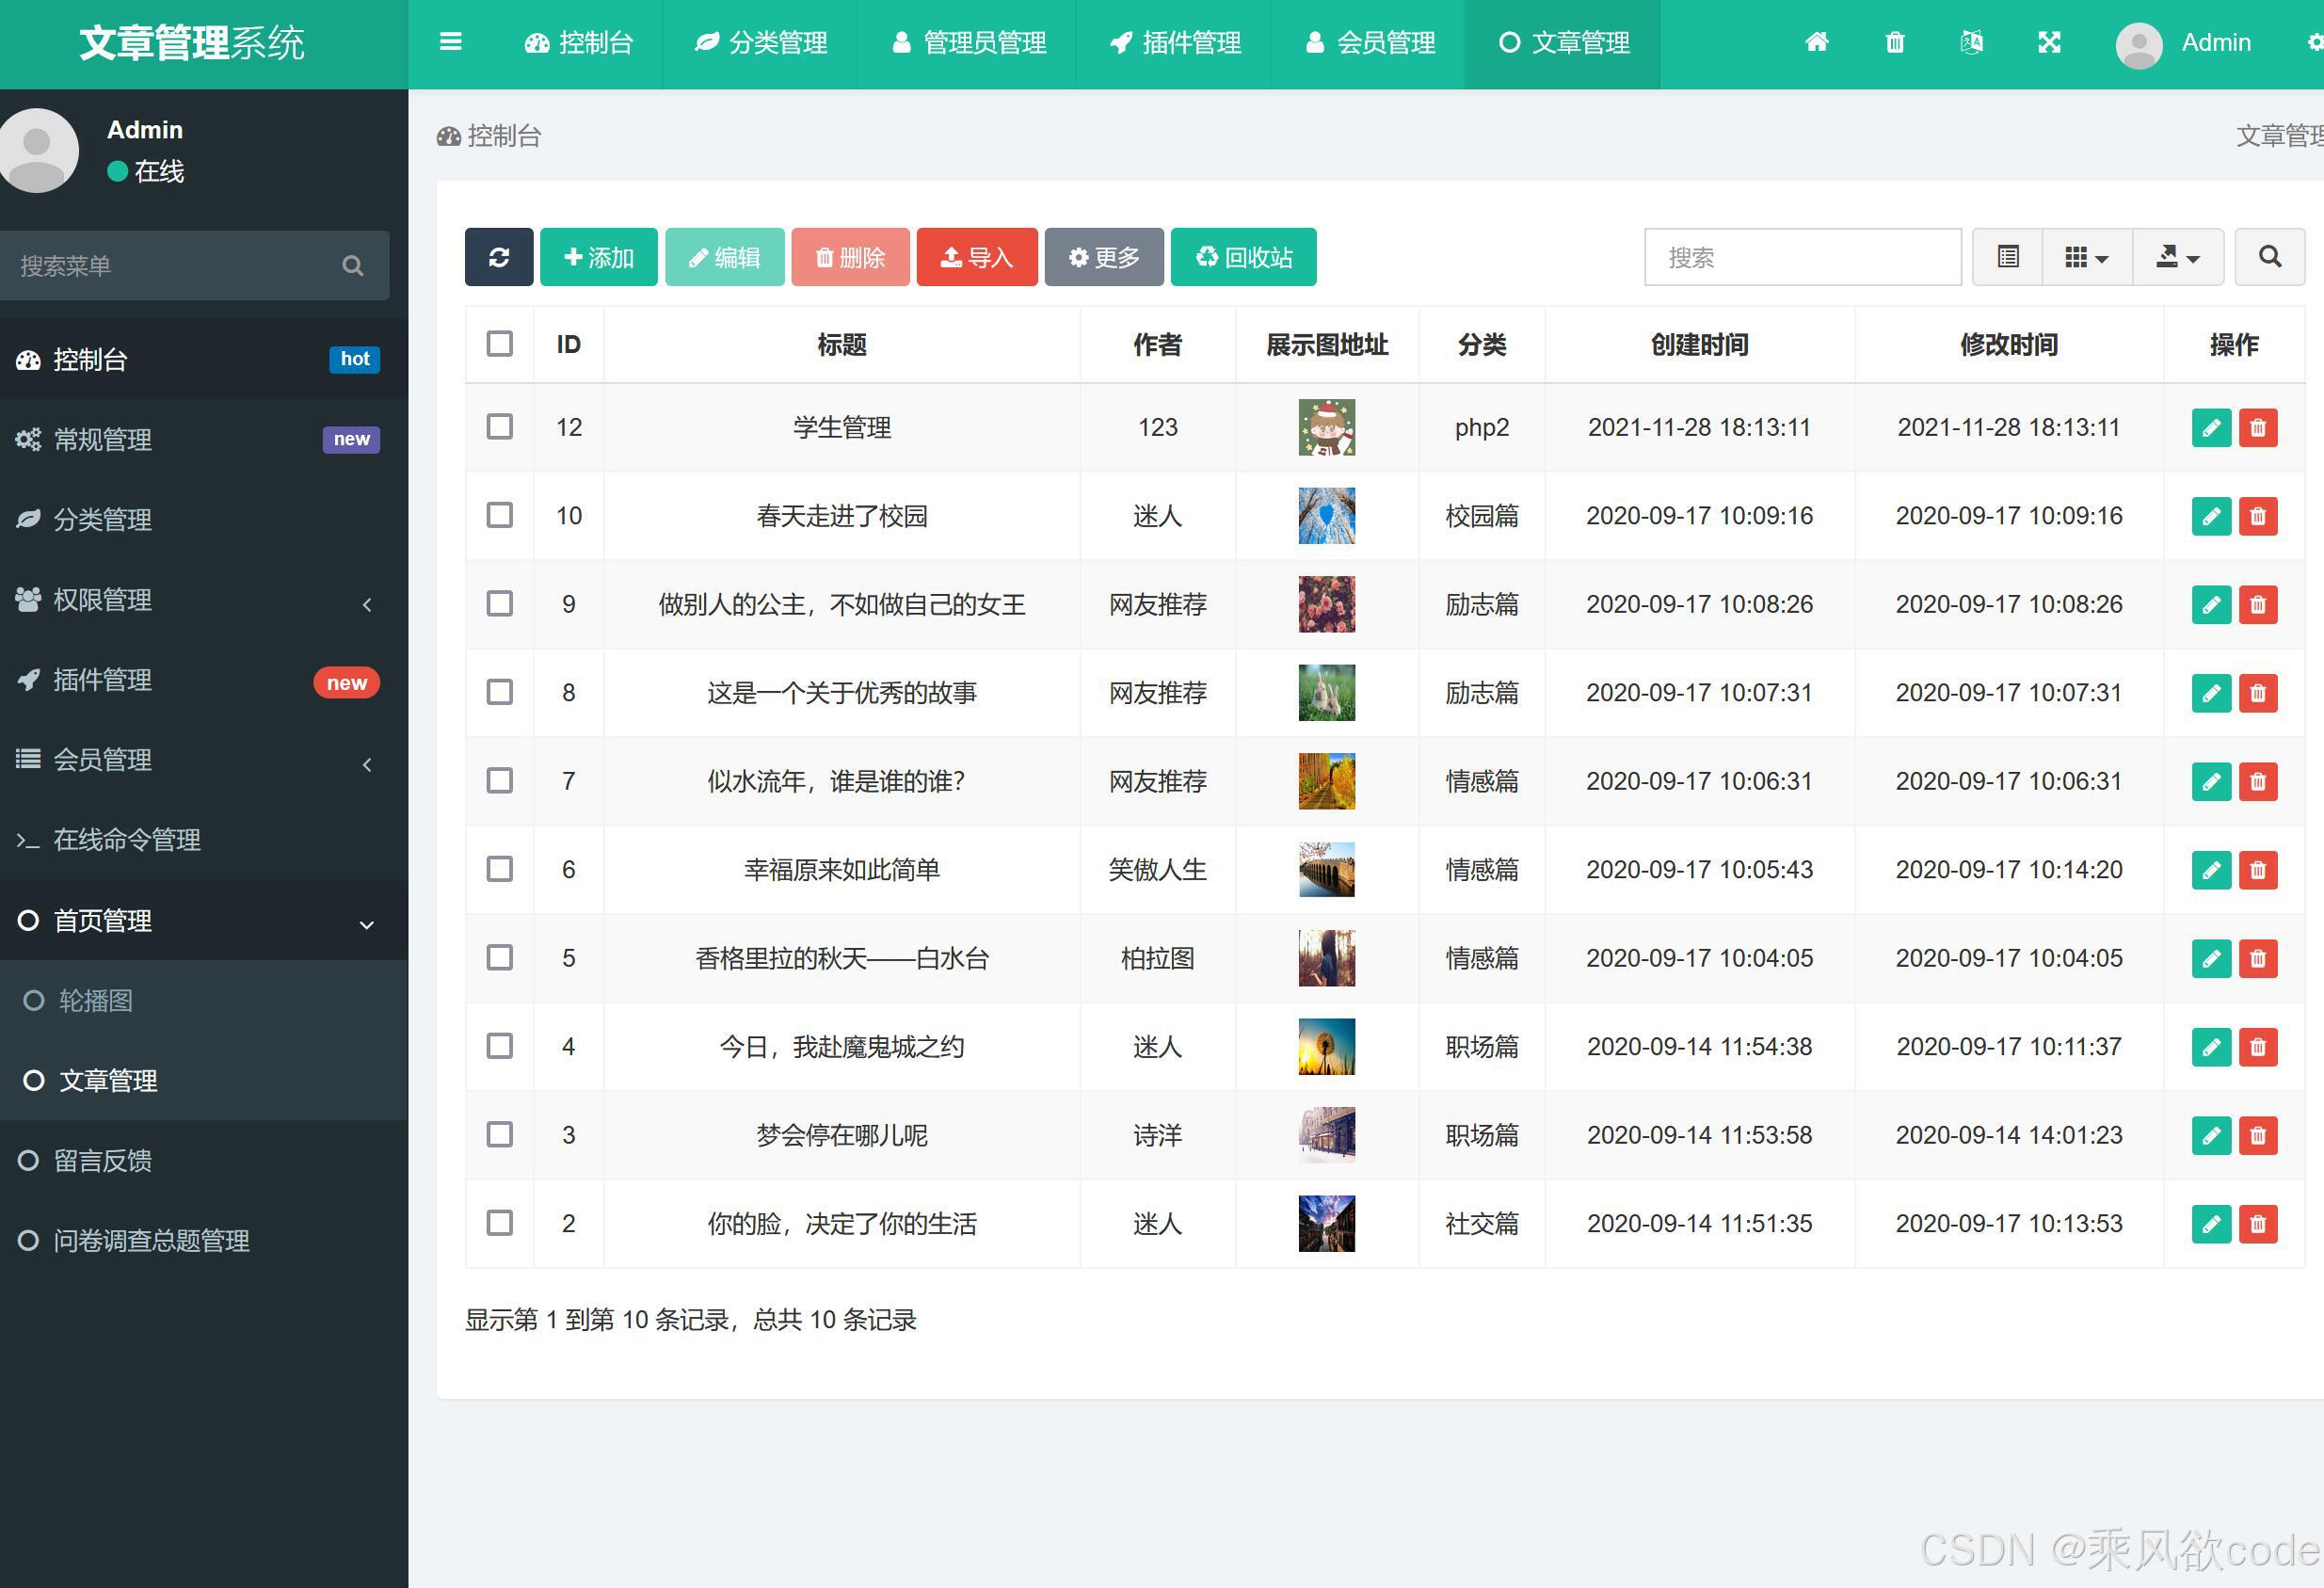
Task: Click the home icon in the top navbar
Action: [1818, 43]
